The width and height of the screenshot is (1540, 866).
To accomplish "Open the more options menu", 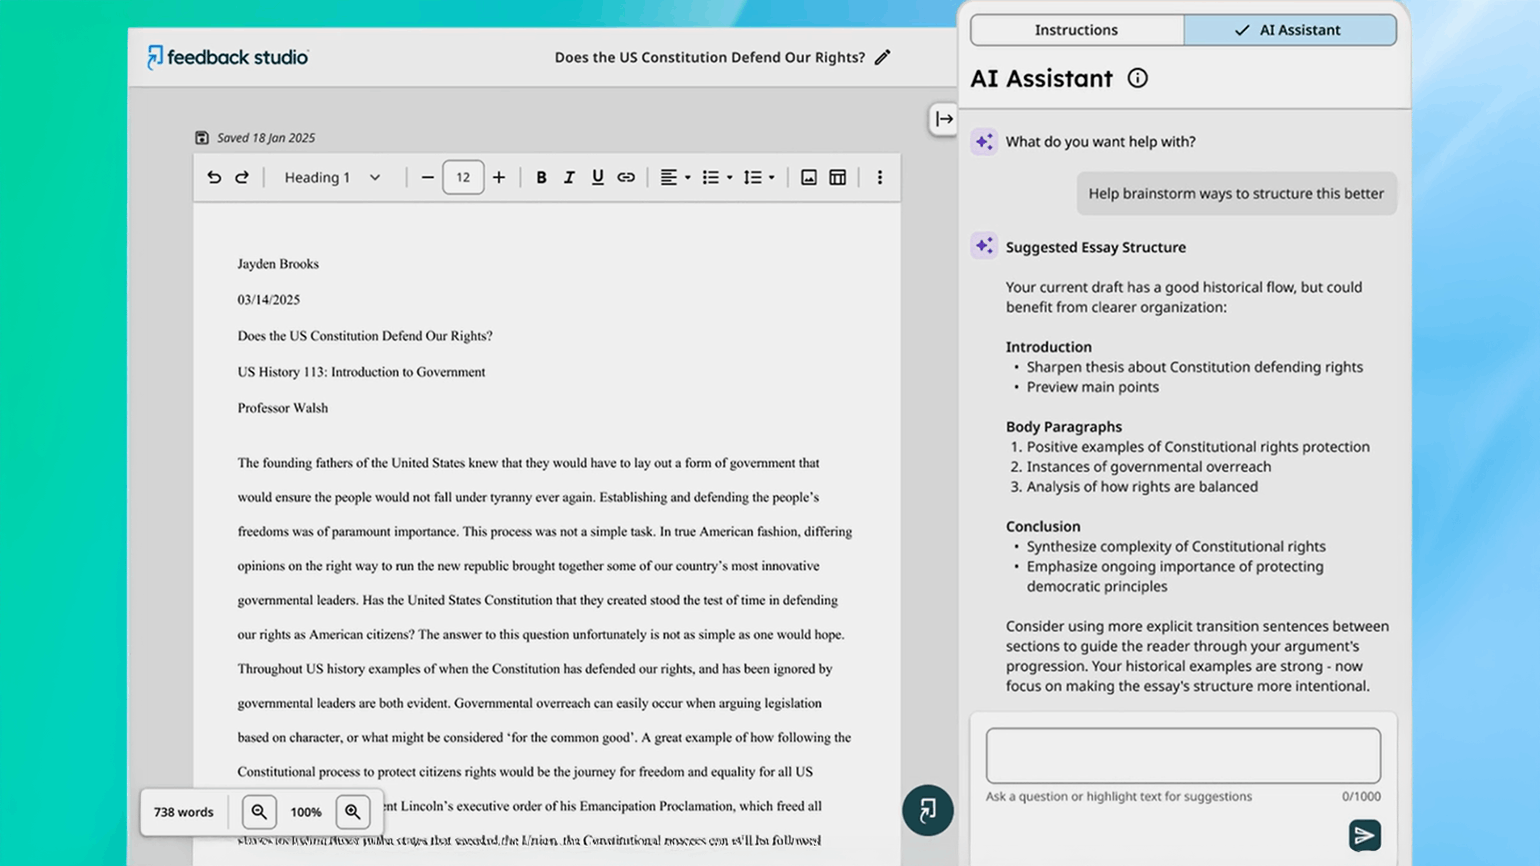I will (880, 177).
